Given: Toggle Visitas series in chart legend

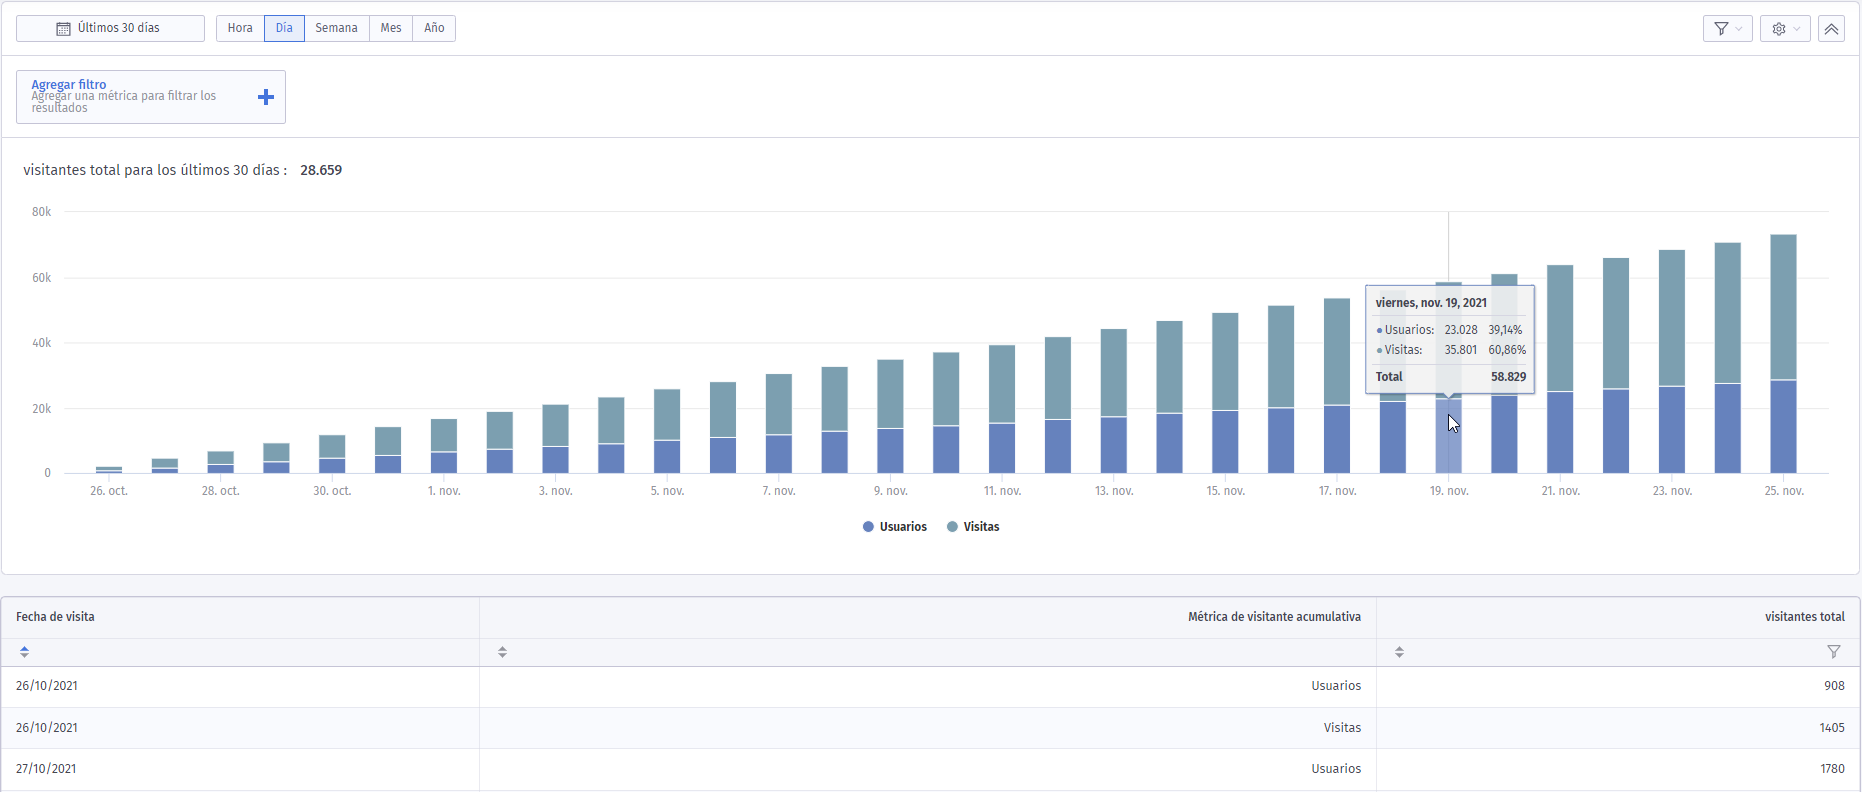Looking at the screenshot, I should point(973,527).
